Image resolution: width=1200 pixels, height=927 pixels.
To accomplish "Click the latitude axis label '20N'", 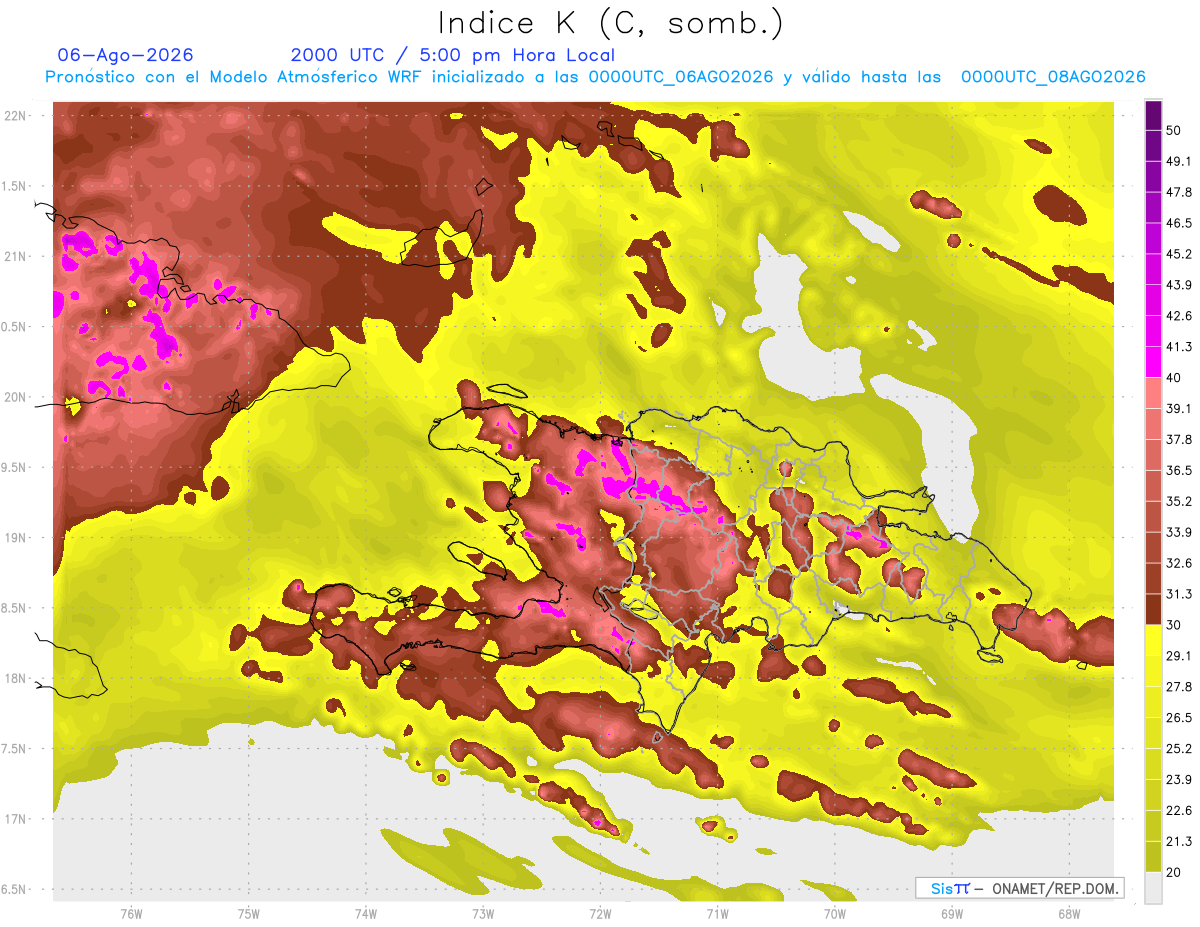I will [x=17, y=397].
